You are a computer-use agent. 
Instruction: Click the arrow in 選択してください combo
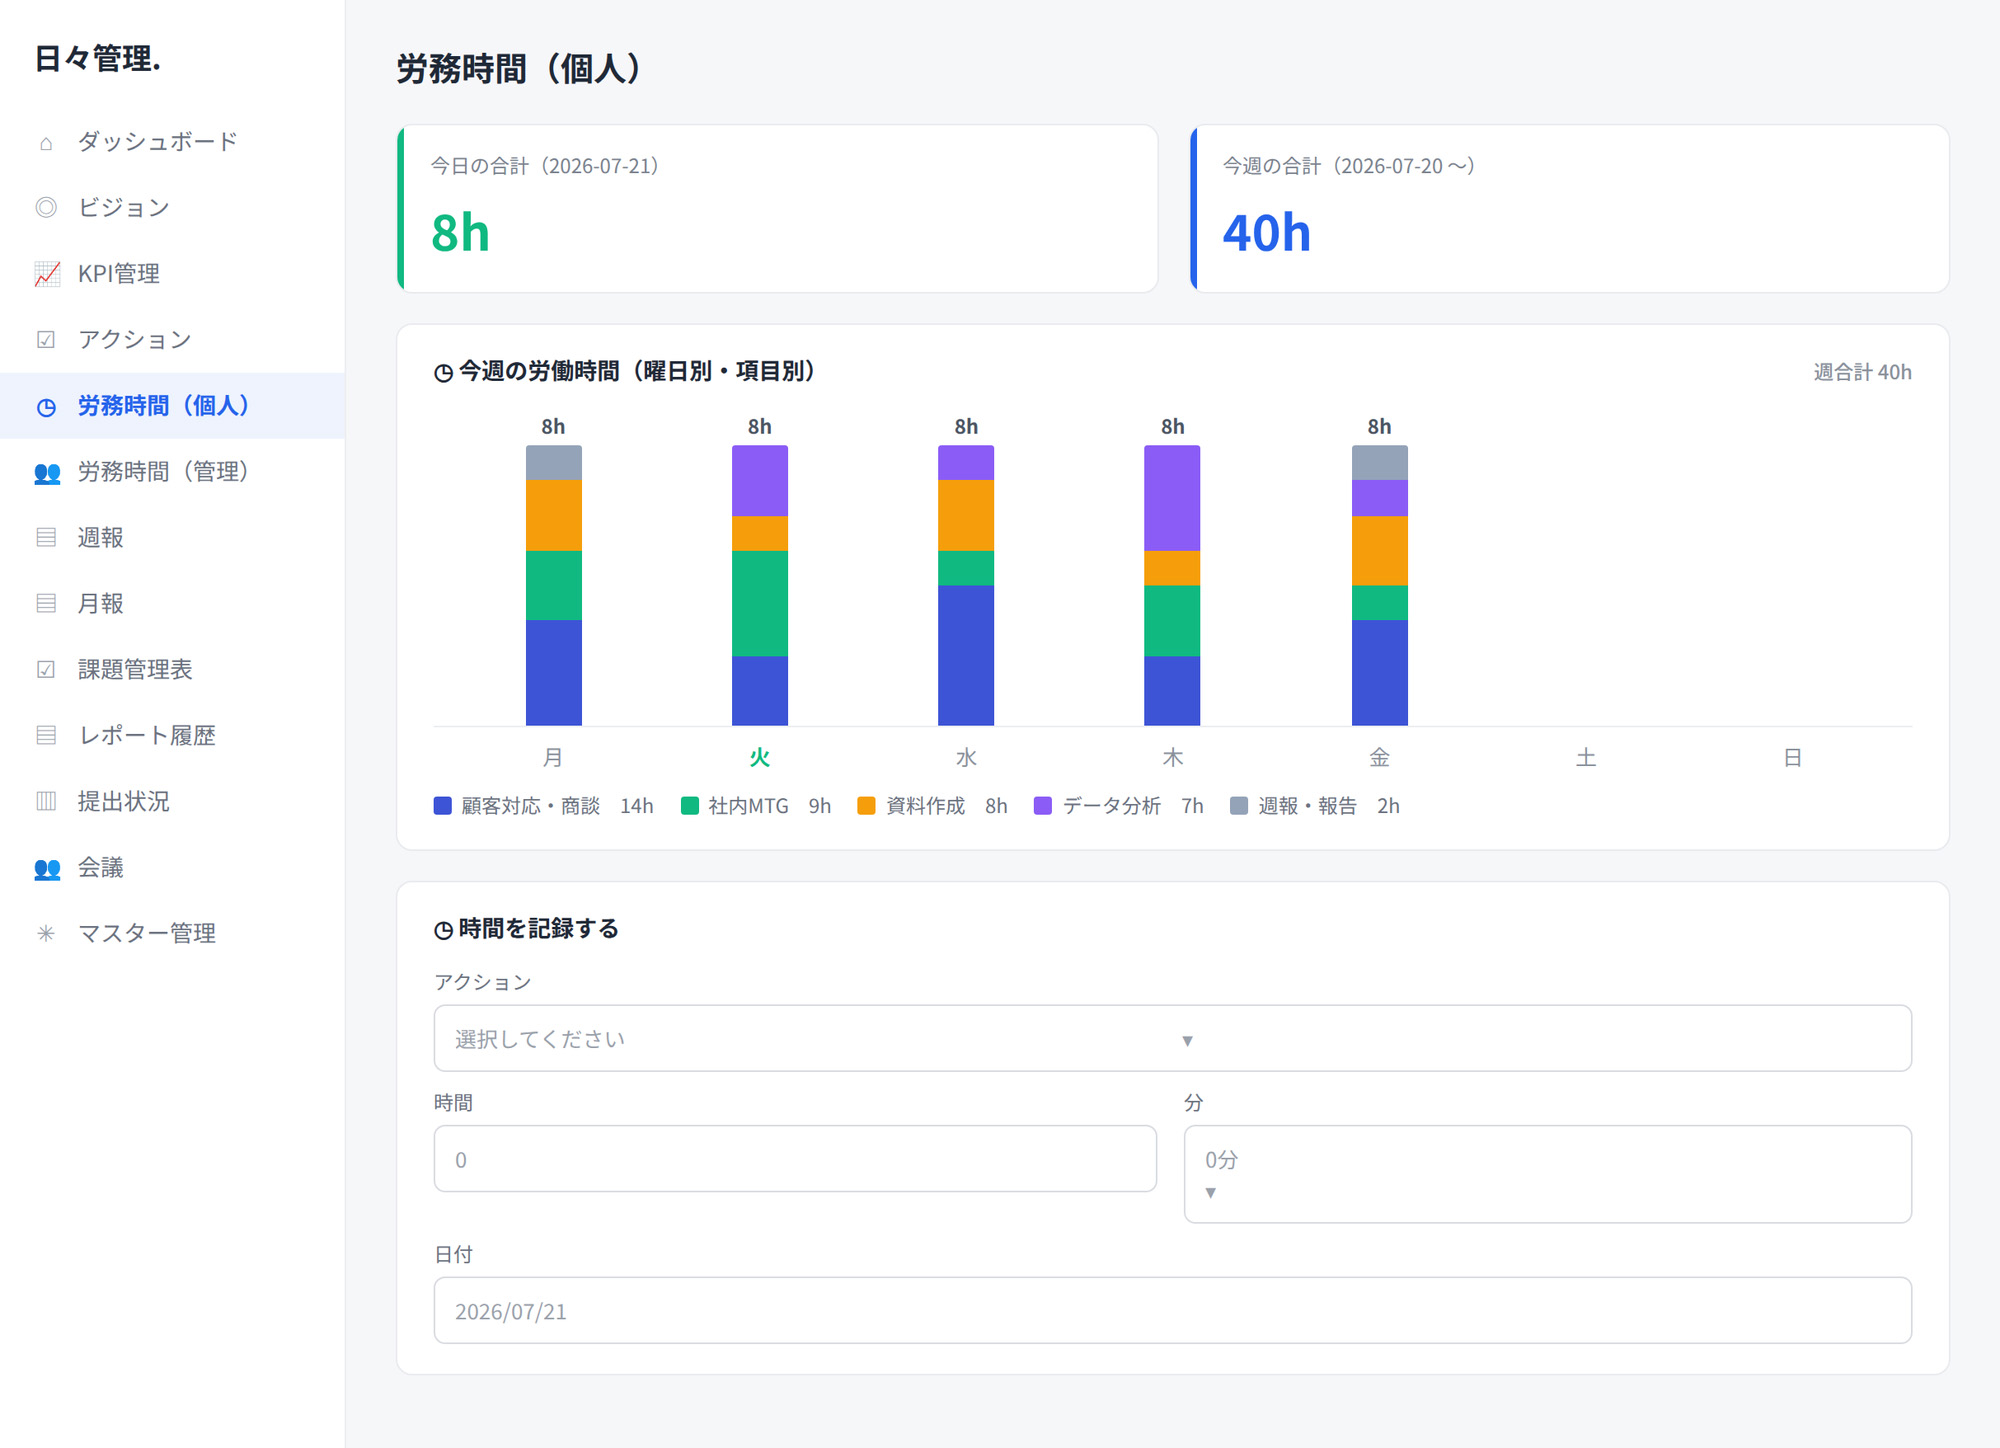point(1187,1041)
